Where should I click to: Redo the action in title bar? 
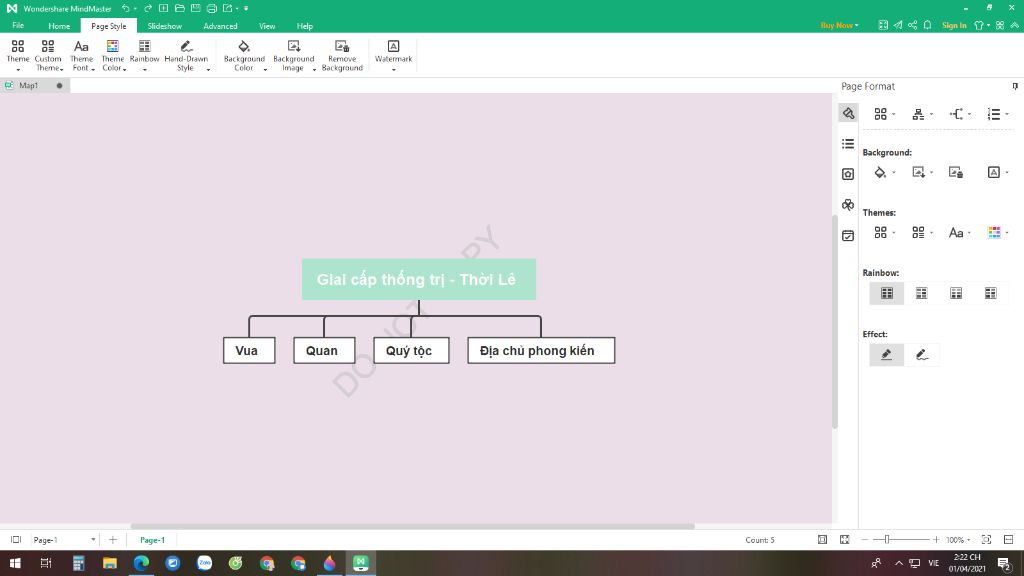coord(148,8)
